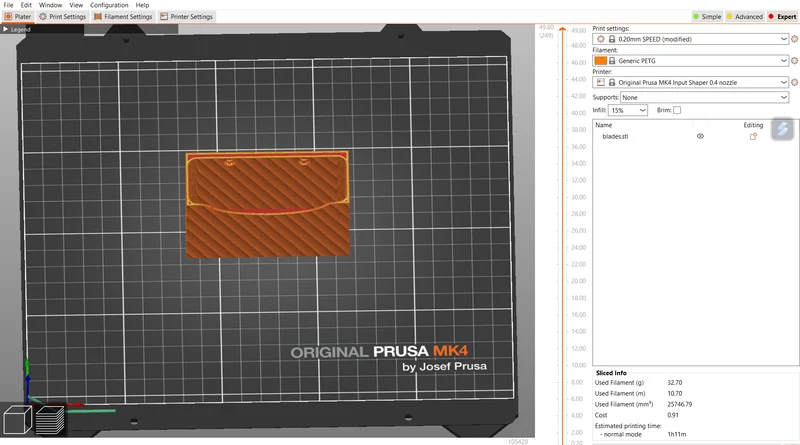The width and height of the screenshot is (800, 445).
Task: Open the Edit menu
Action: coord(26,5)
